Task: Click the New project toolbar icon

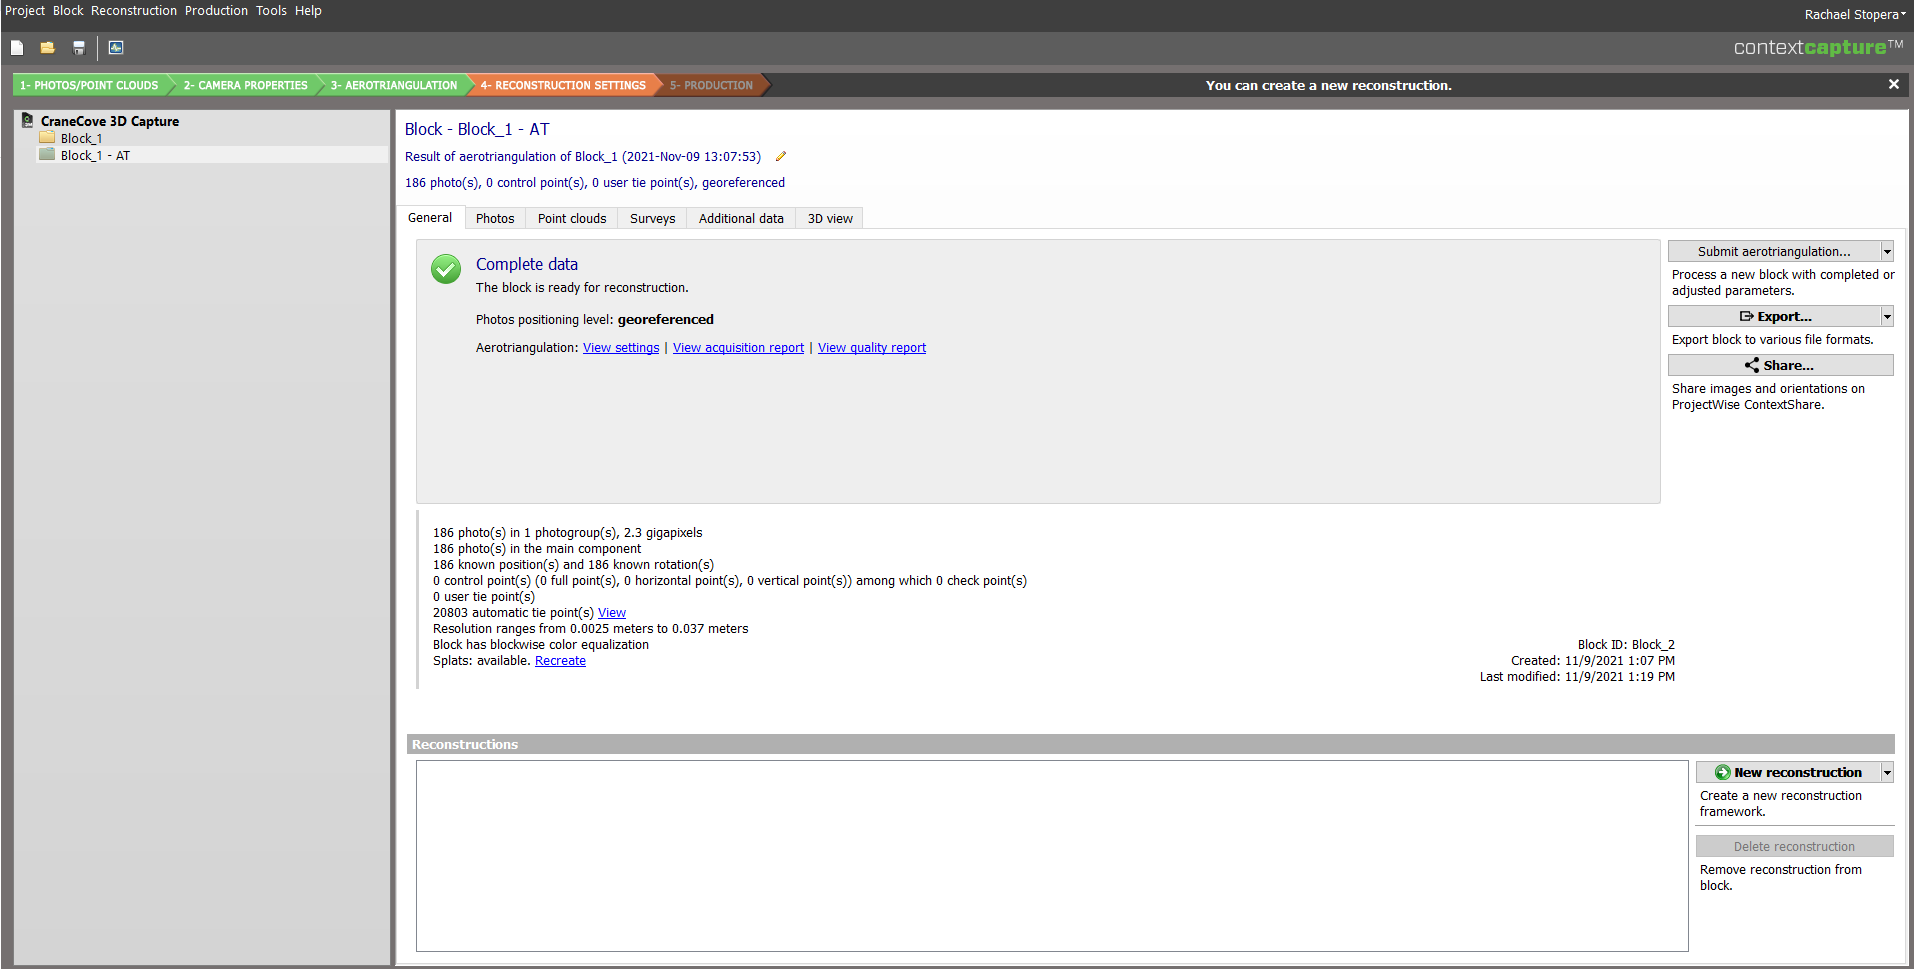Action: click(x=17, y=47)
